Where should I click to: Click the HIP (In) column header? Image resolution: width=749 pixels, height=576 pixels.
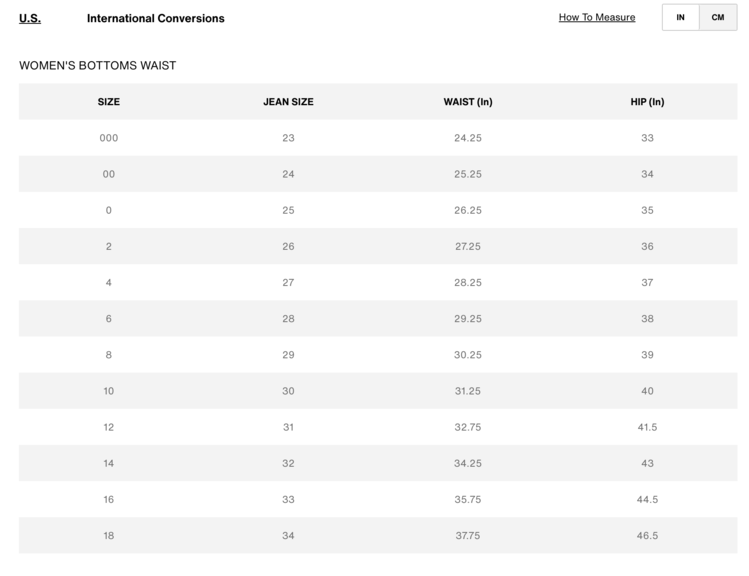point(647,102)
